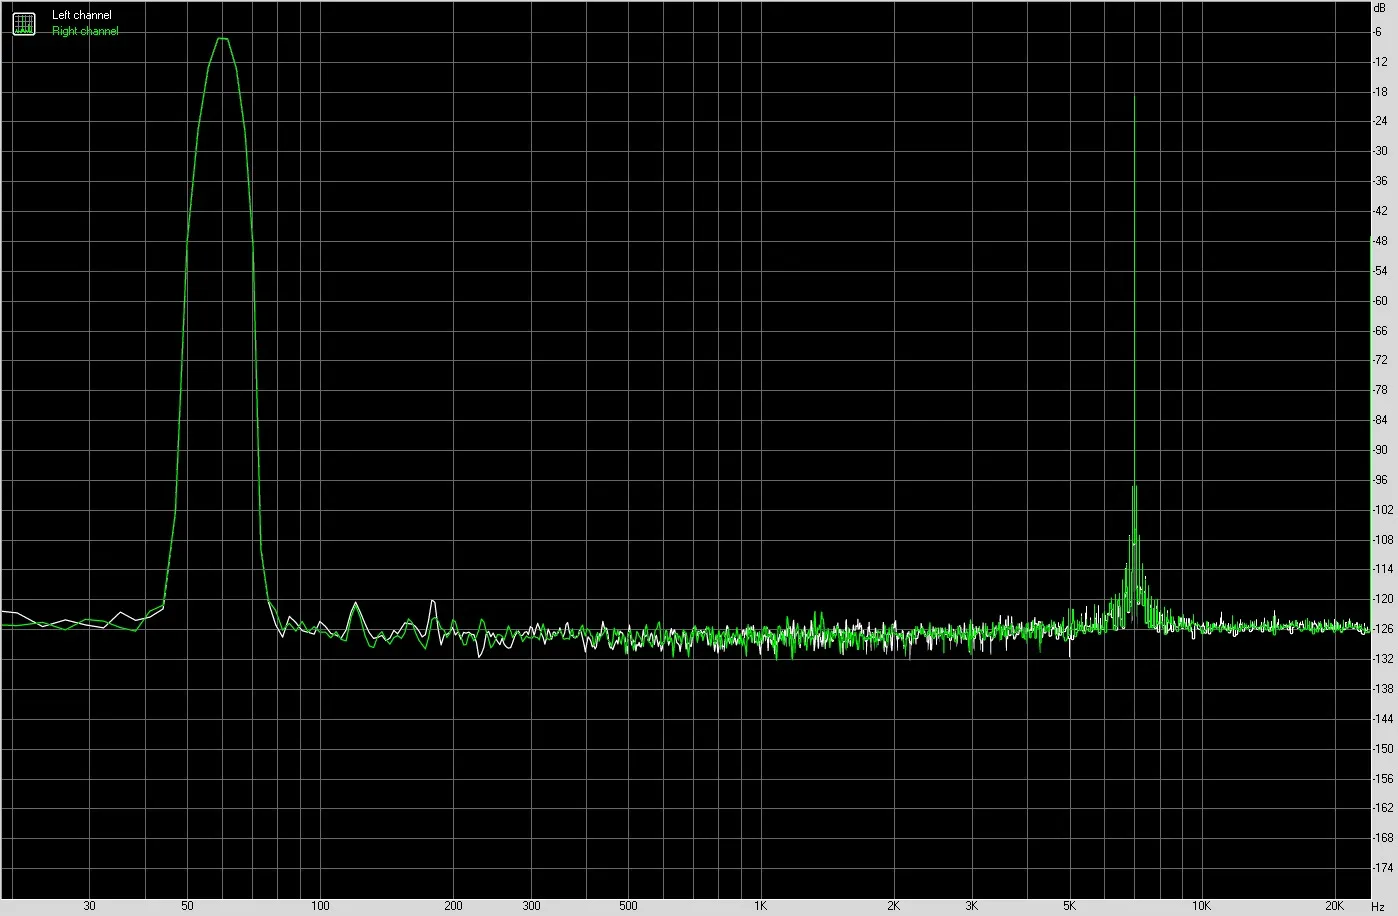Click the top of the 60 Hz peak

[x=222, y=39]
